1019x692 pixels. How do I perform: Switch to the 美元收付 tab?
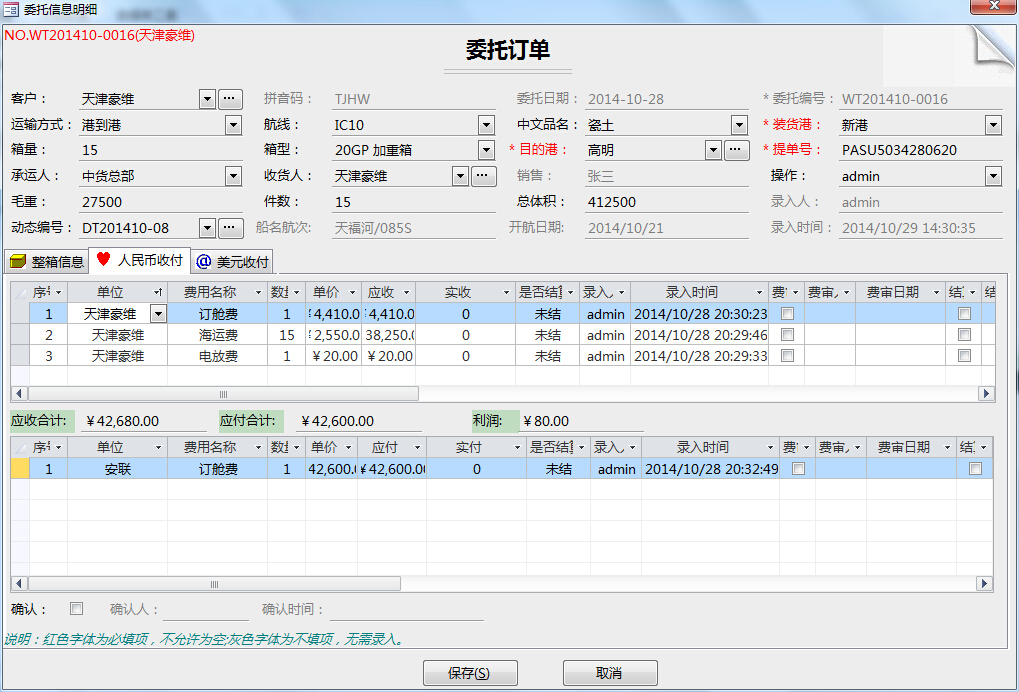232,261
